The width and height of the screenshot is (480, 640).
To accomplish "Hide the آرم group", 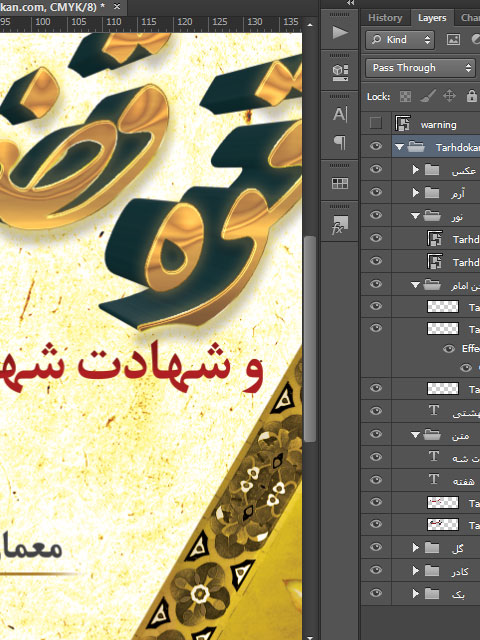I will point(376,192).
